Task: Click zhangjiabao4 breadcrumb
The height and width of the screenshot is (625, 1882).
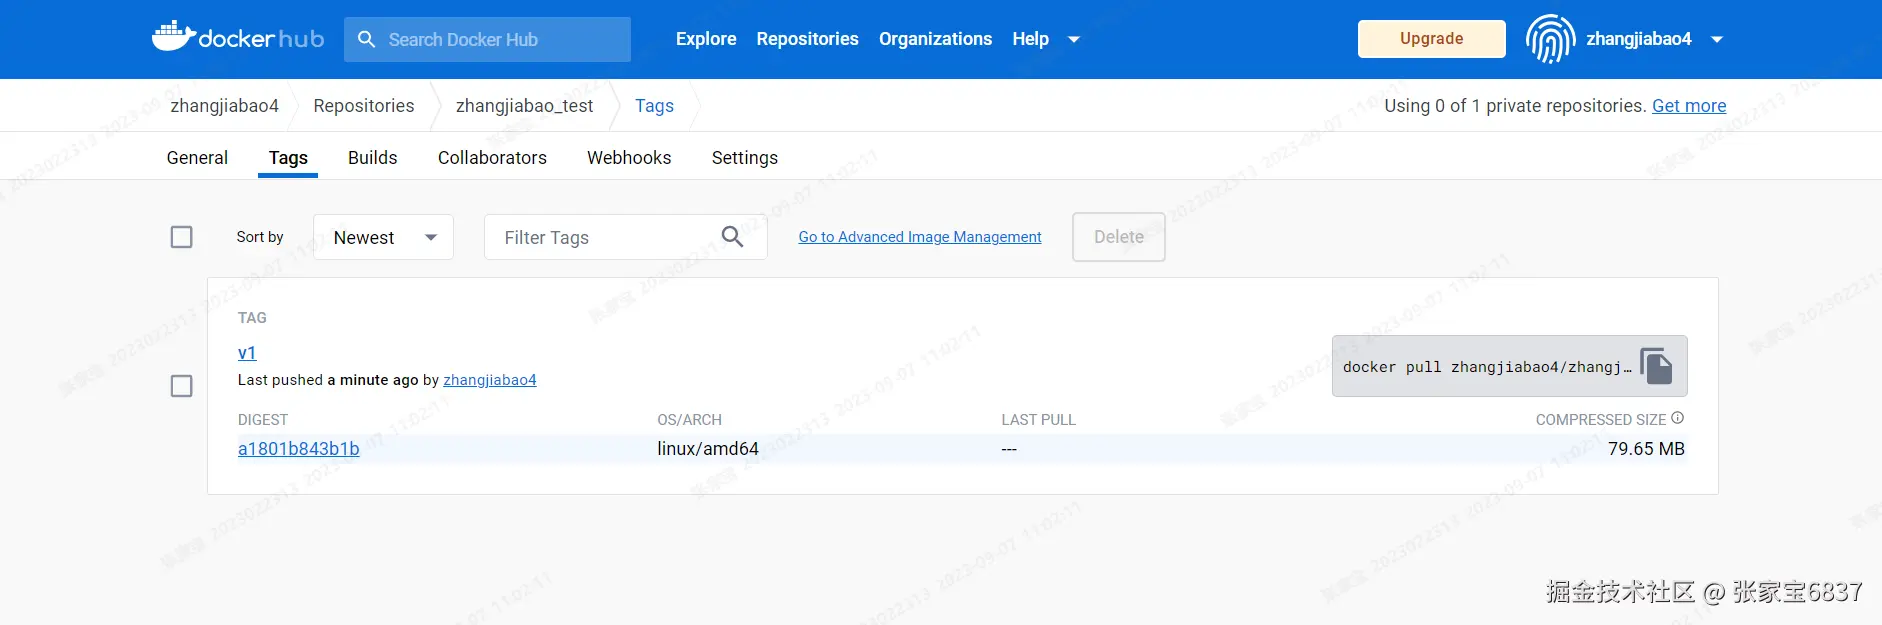Action: tap(224, 106)
